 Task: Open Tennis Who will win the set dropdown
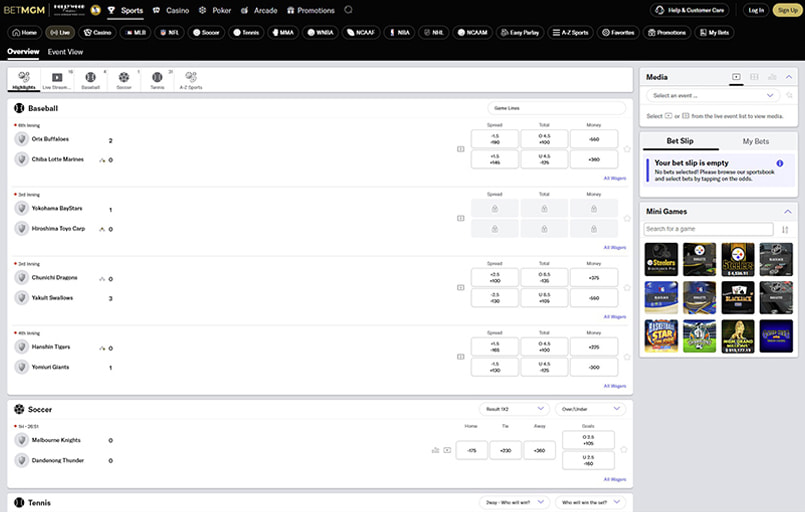(x=590, y=502)
